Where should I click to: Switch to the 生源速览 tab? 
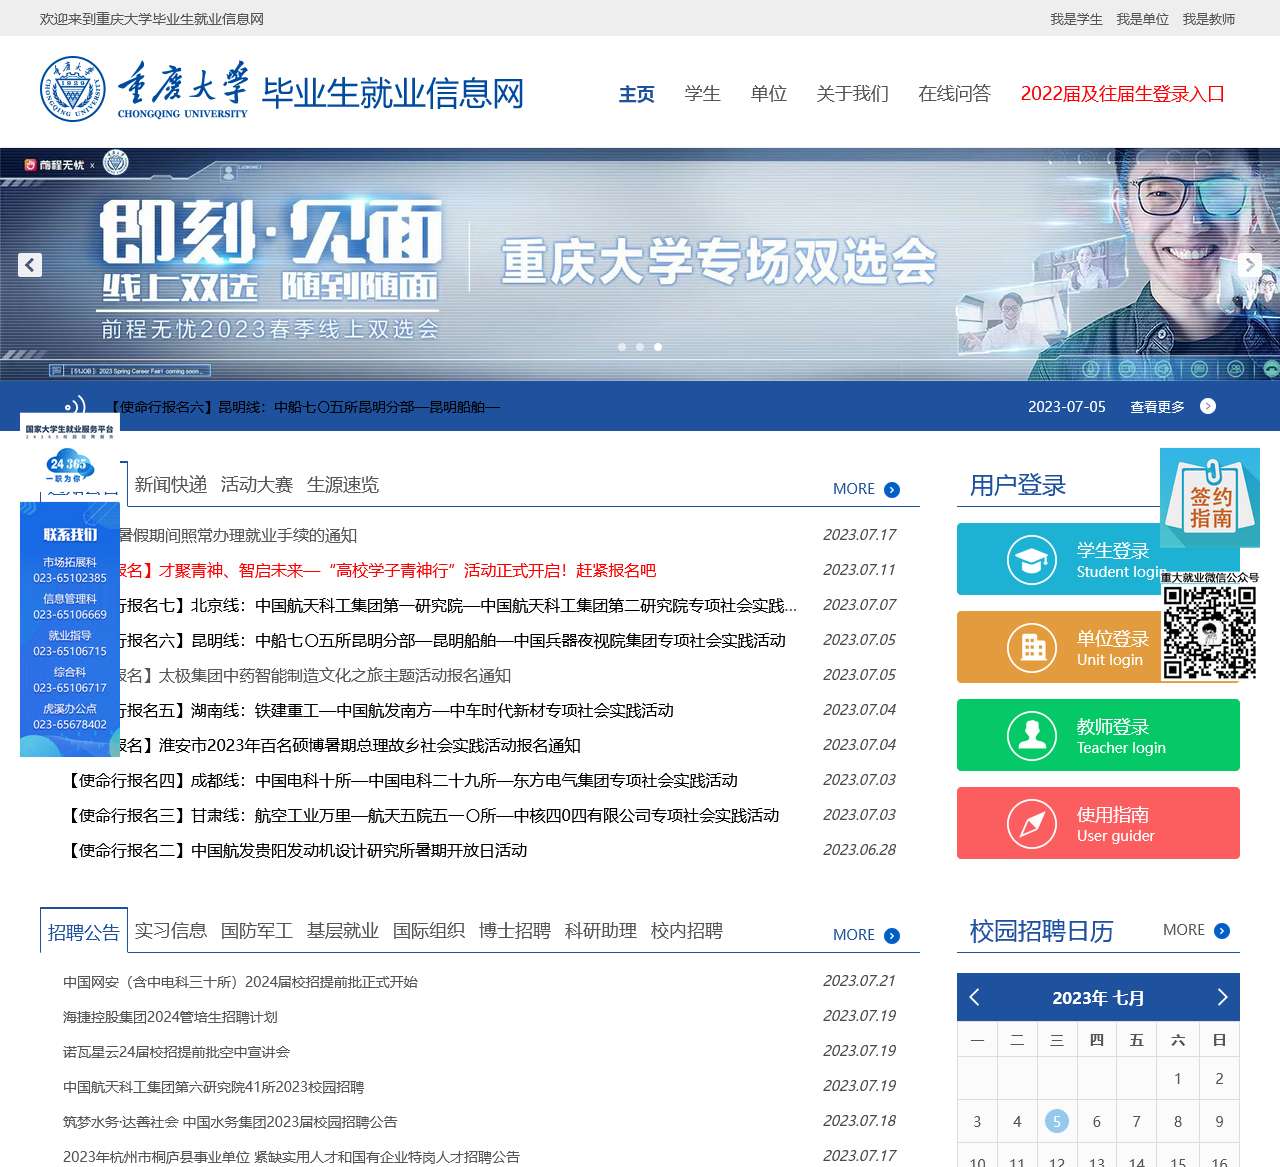point(343,485)
